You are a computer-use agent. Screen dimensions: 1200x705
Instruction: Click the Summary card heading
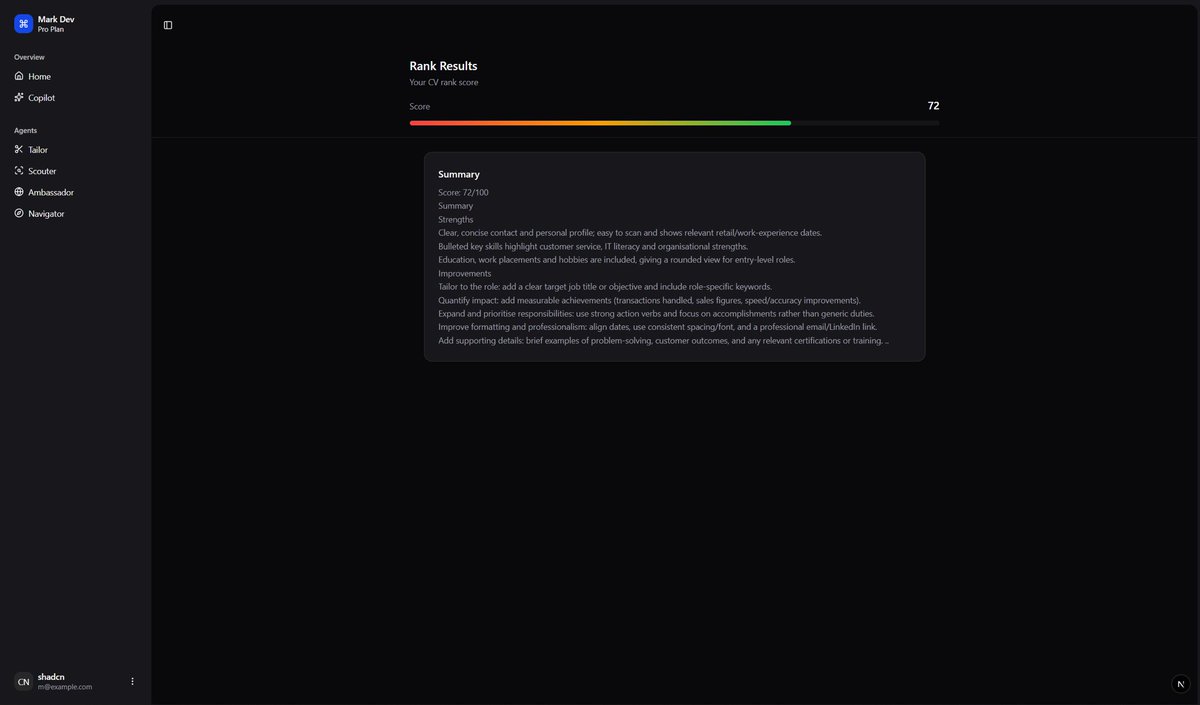pos(458,173)
